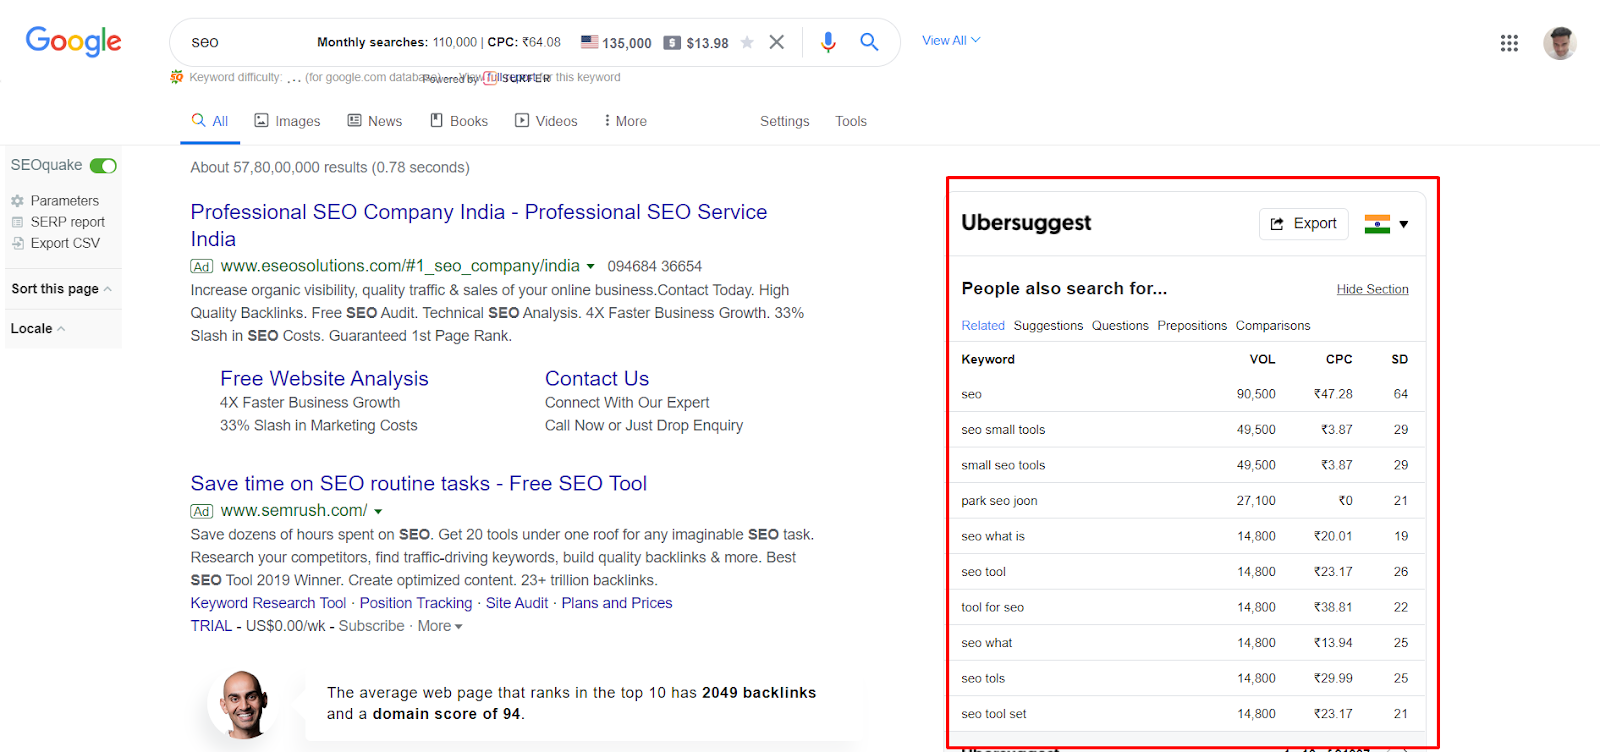The width and height of the screenshot is (1600, 752).
Task: Open the TRIAL link
Action: [211, 627]
